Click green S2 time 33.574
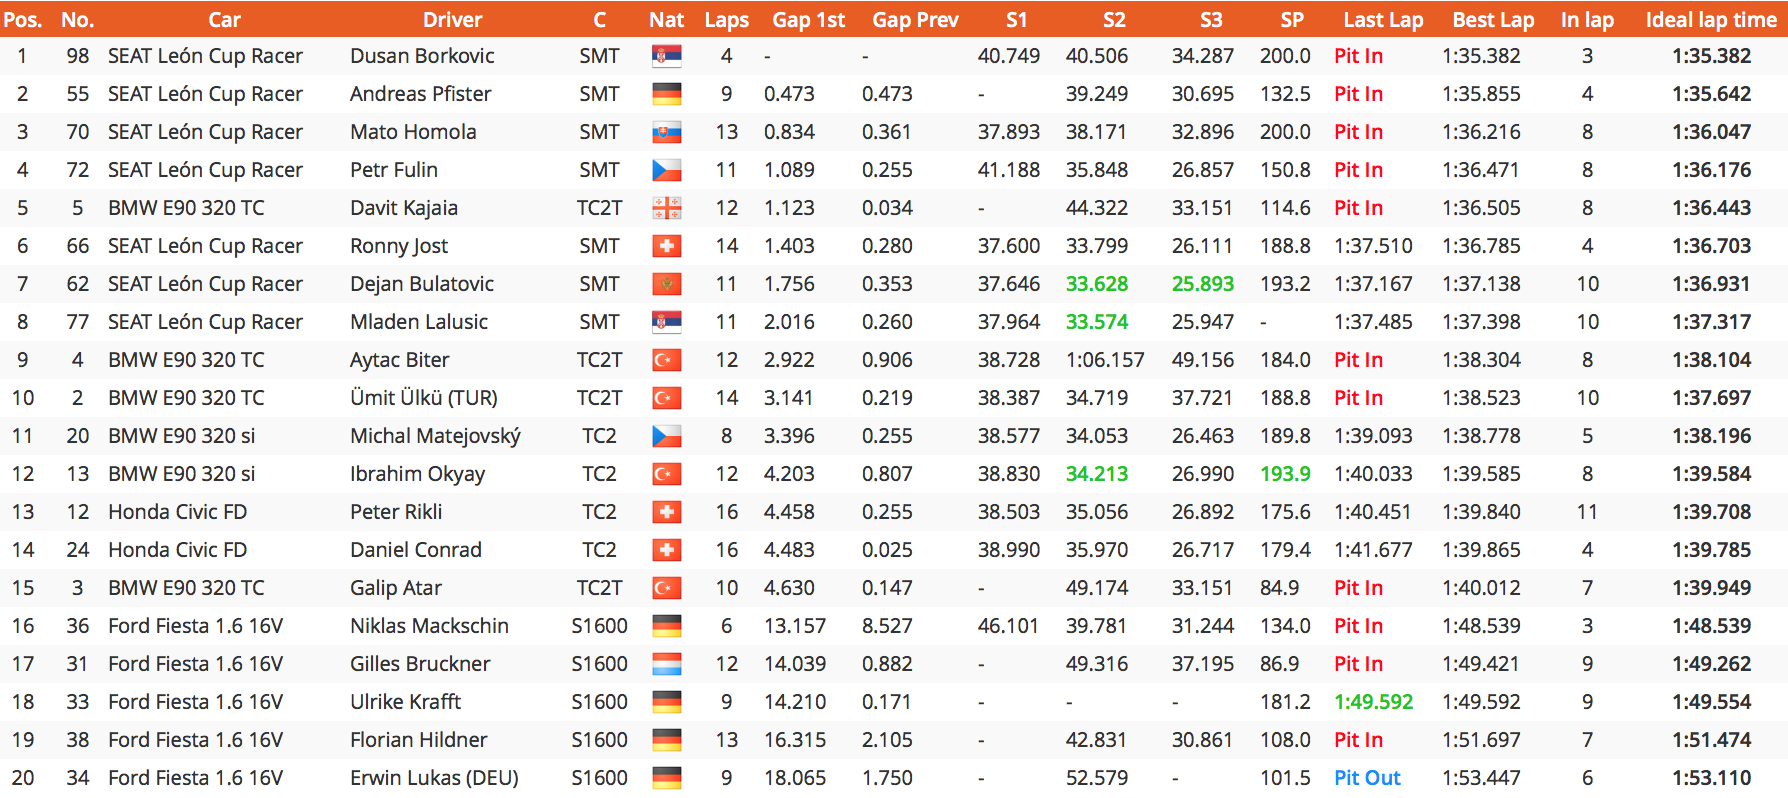 tap(1096, 322)
